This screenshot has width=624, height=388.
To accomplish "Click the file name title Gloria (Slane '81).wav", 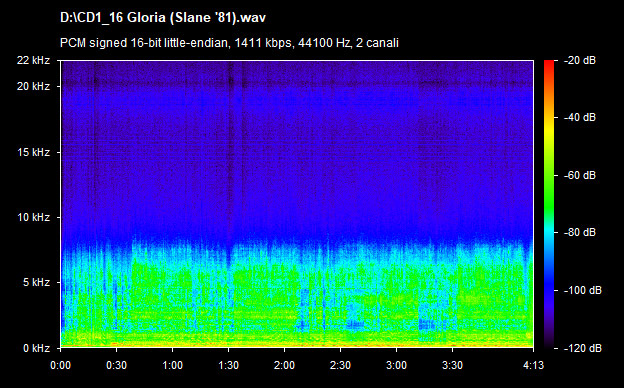I will pyautogui.click(x=163, y=18).
